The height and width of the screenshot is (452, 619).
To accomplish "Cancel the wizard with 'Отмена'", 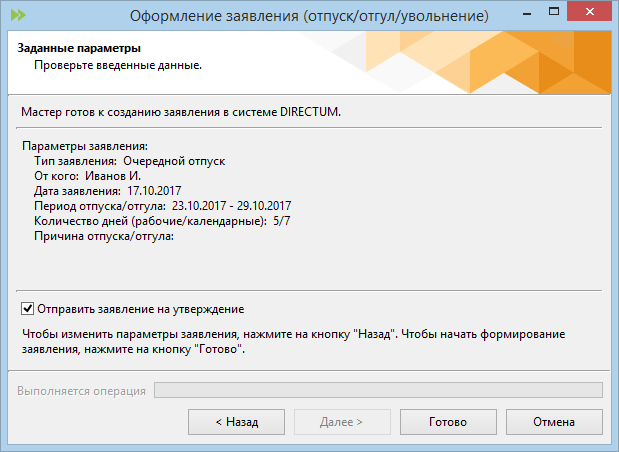I will (x=554, y=422).
